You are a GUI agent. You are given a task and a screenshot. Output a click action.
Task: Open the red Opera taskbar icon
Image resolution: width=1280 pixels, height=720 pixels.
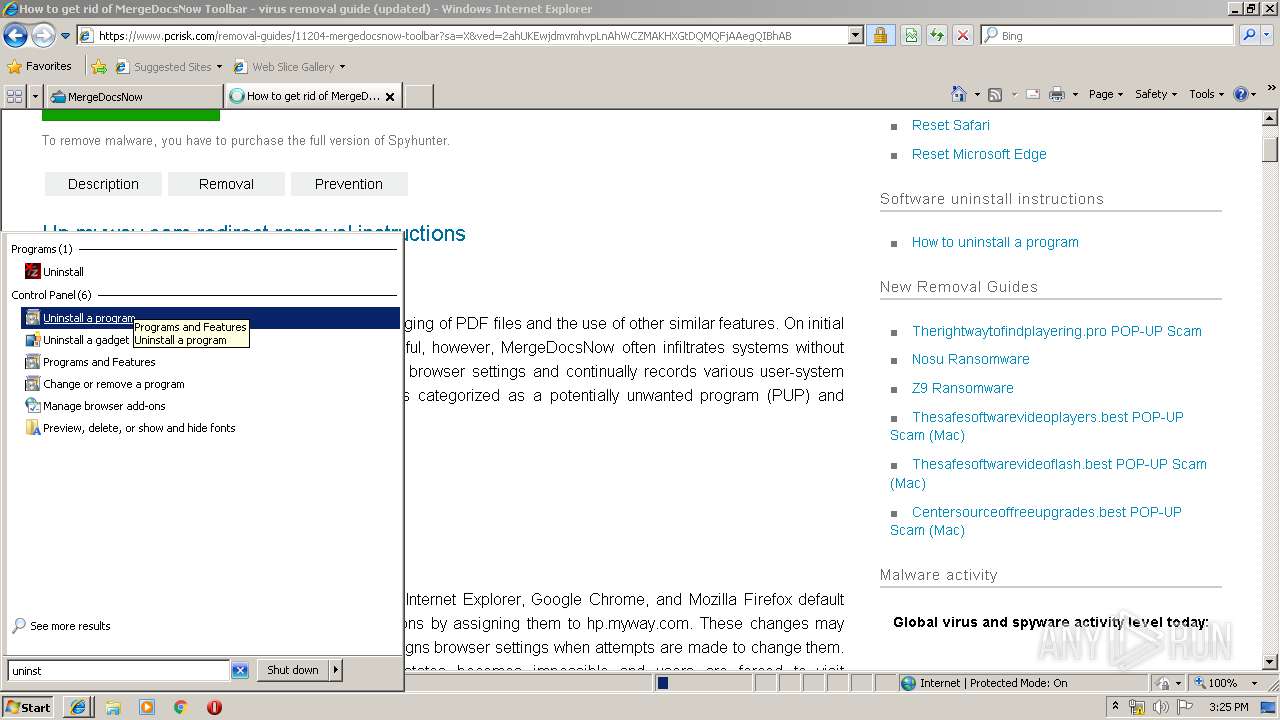(214, 707)
